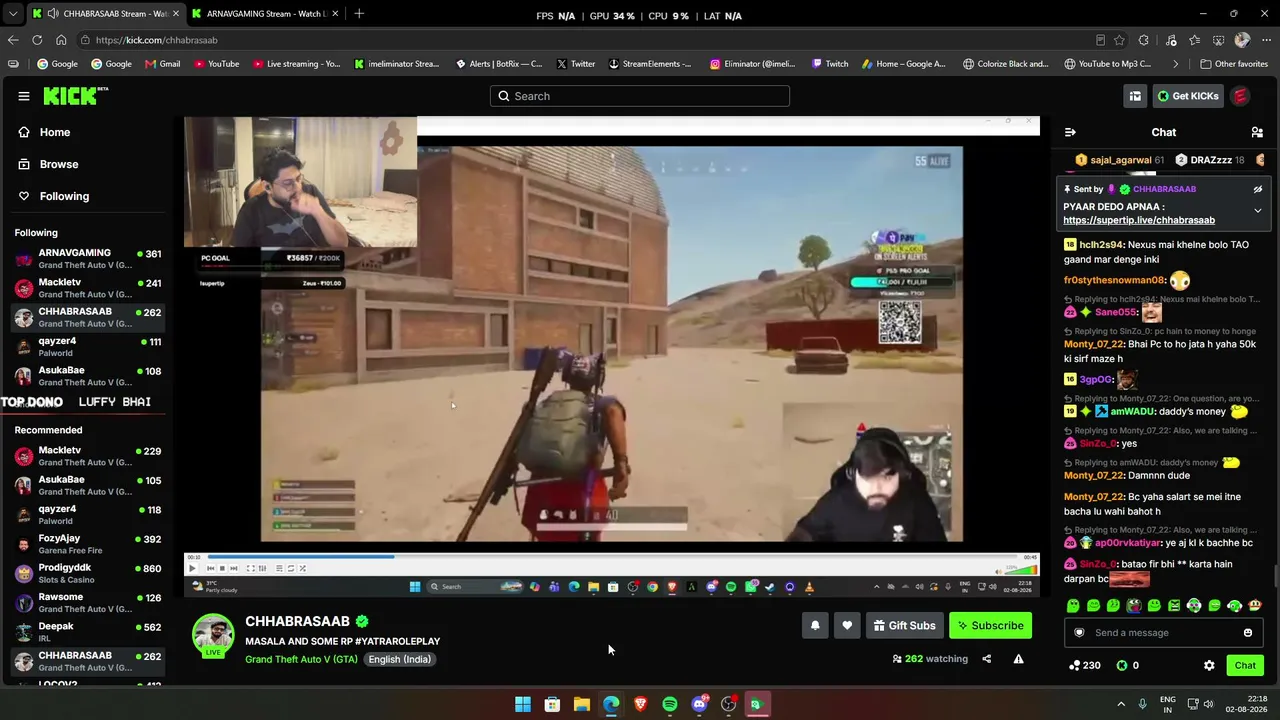Open the emoji picker in message box

point(1248,632)
